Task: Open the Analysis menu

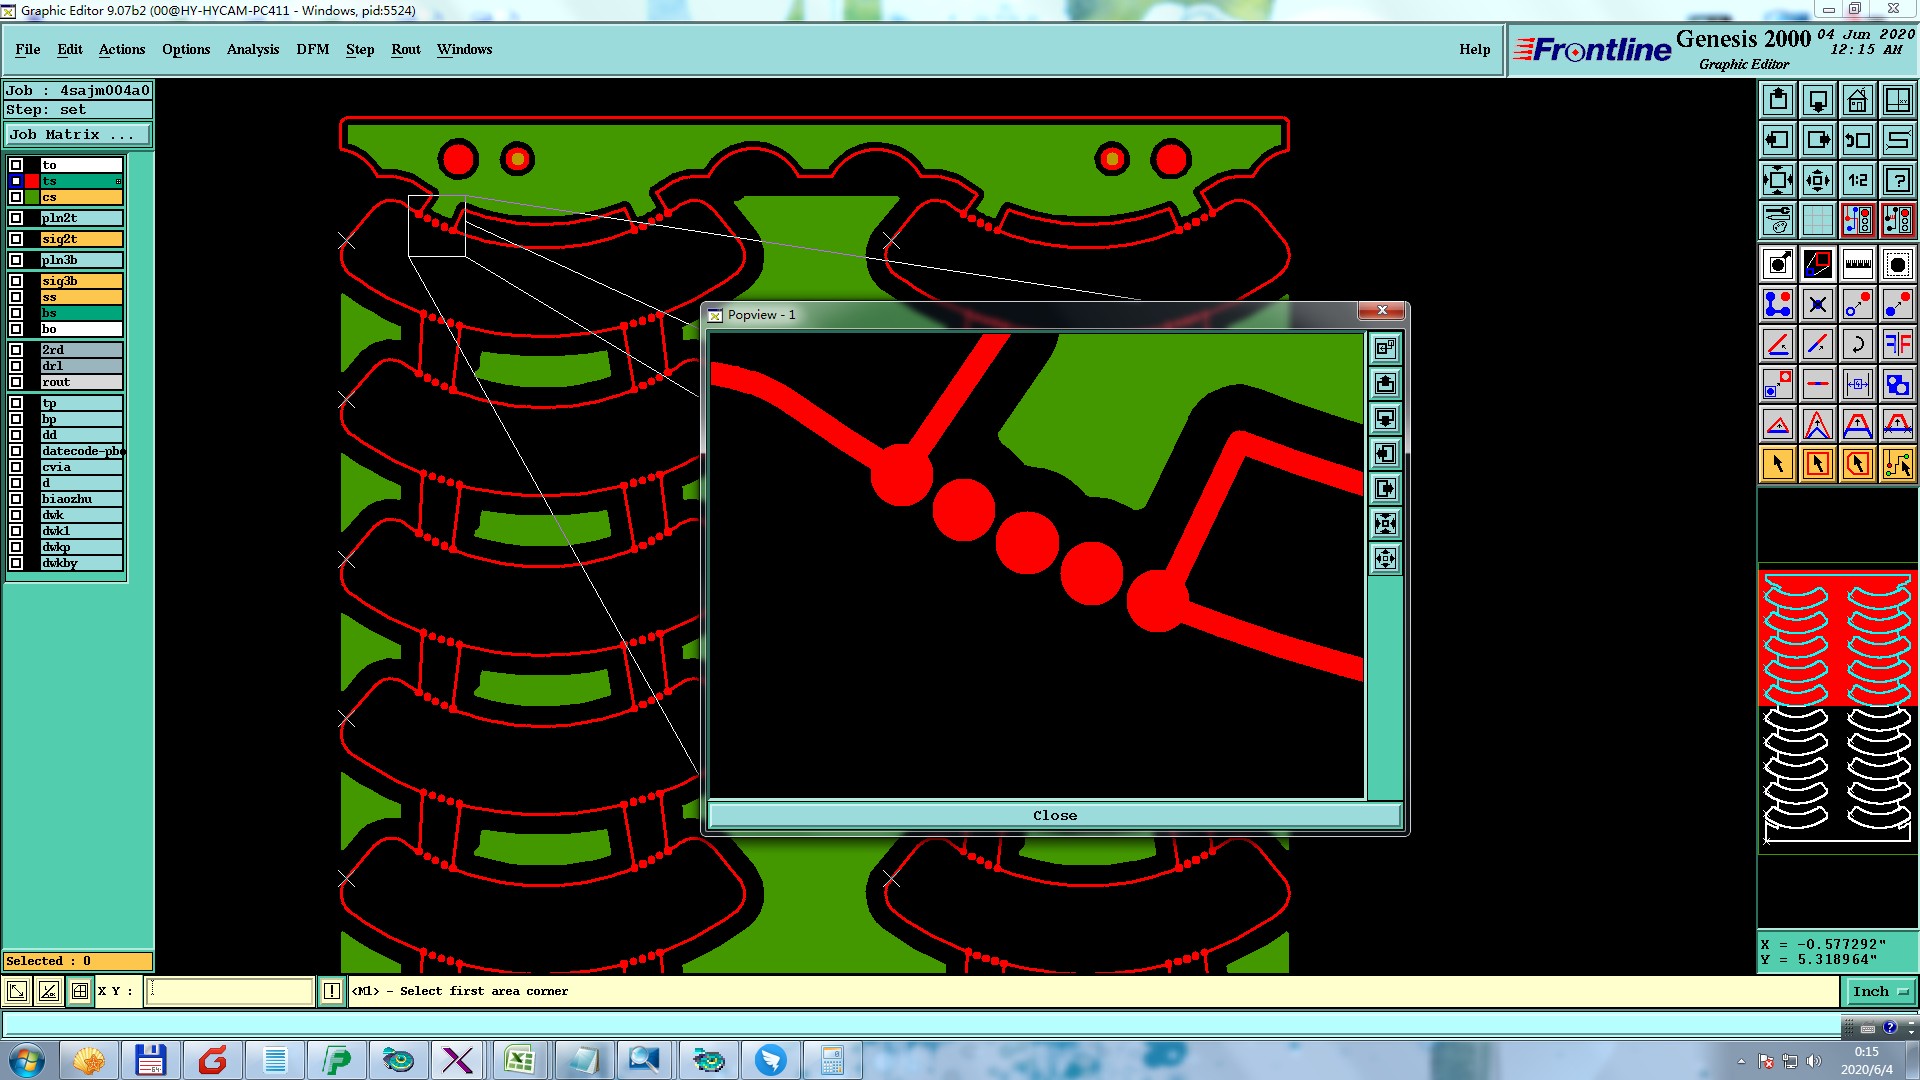Action: coord(252,49)
